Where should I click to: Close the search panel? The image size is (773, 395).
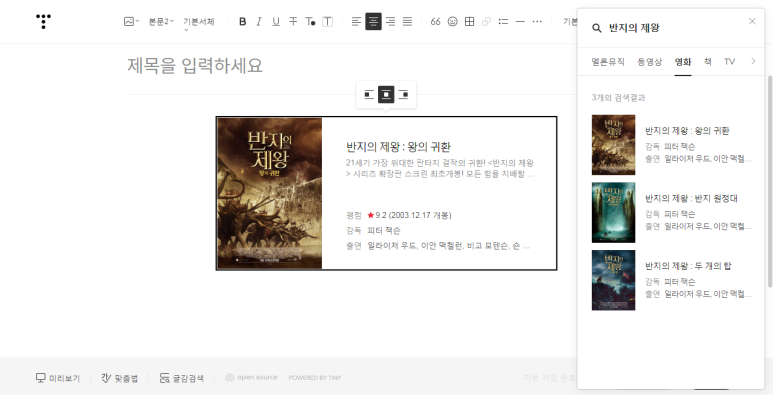point(752,21)
